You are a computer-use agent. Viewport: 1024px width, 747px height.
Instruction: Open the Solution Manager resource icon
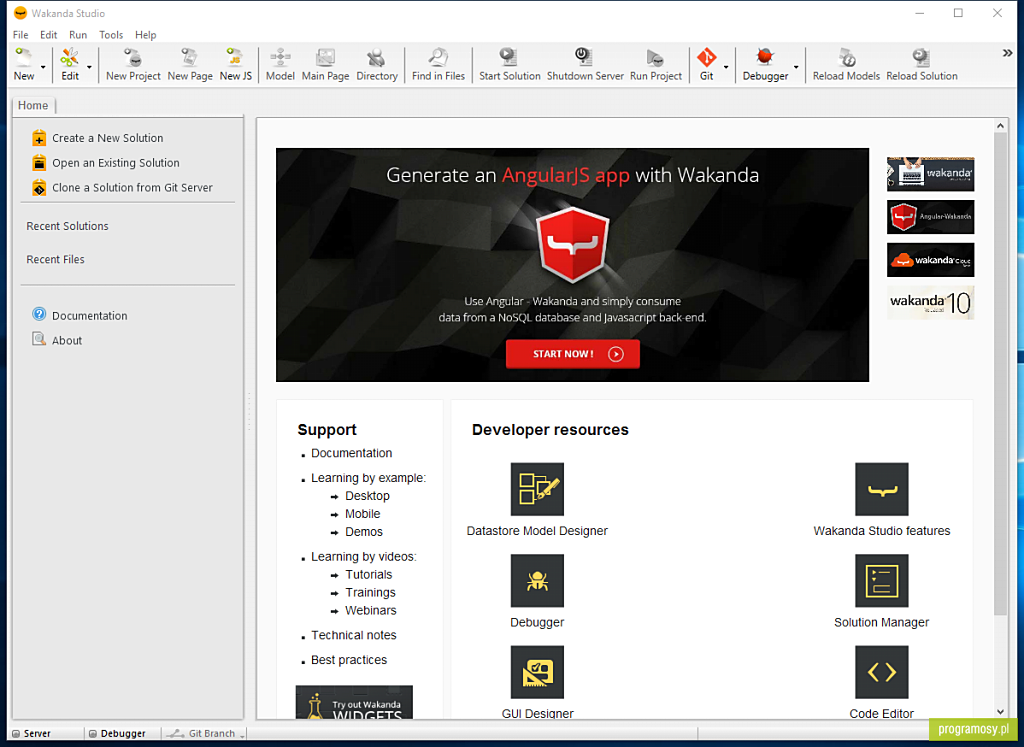pos(882,580)
